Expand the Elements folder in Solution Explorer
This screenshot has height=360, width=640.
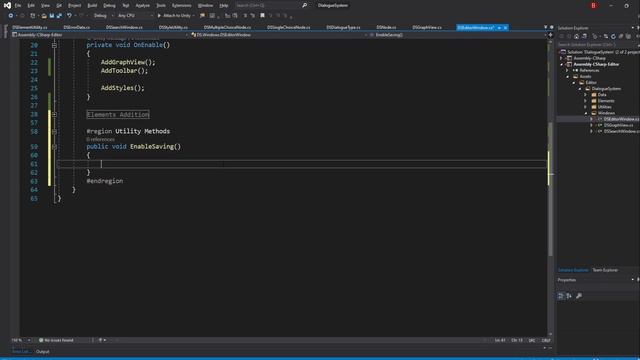(585, 101)
